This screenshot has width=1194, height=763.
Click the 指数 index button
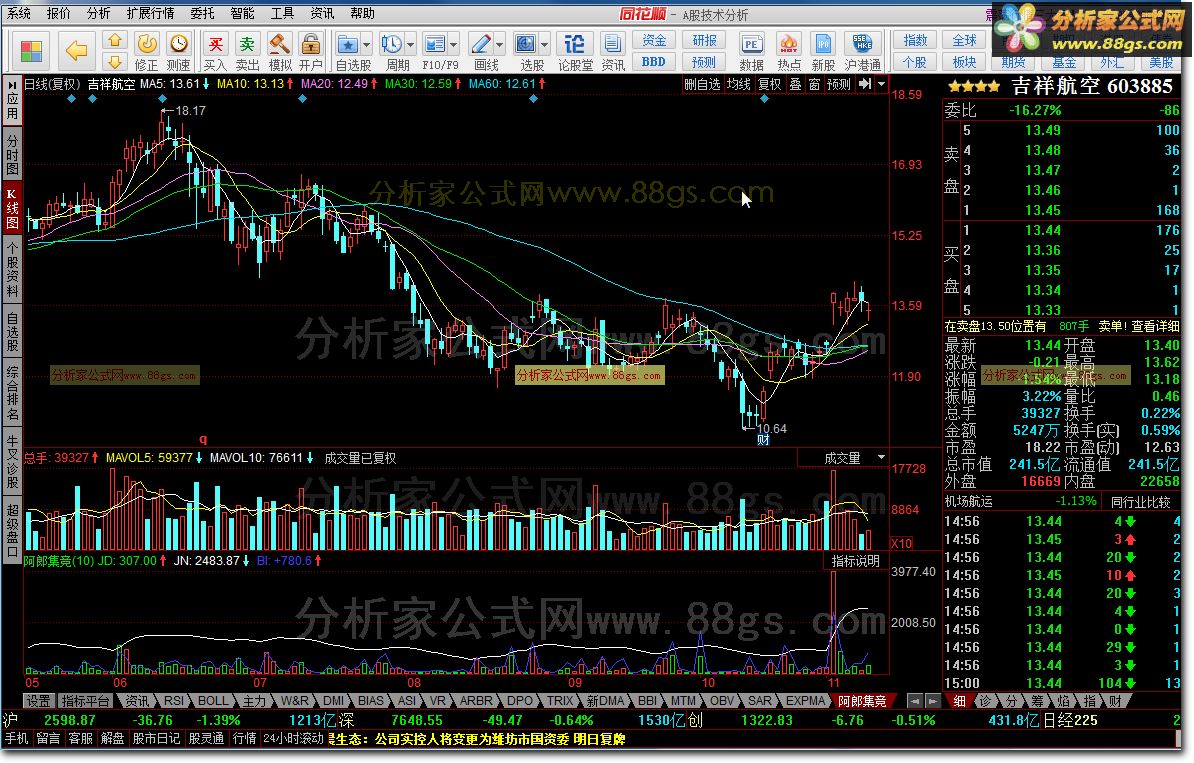pos(915,40)
